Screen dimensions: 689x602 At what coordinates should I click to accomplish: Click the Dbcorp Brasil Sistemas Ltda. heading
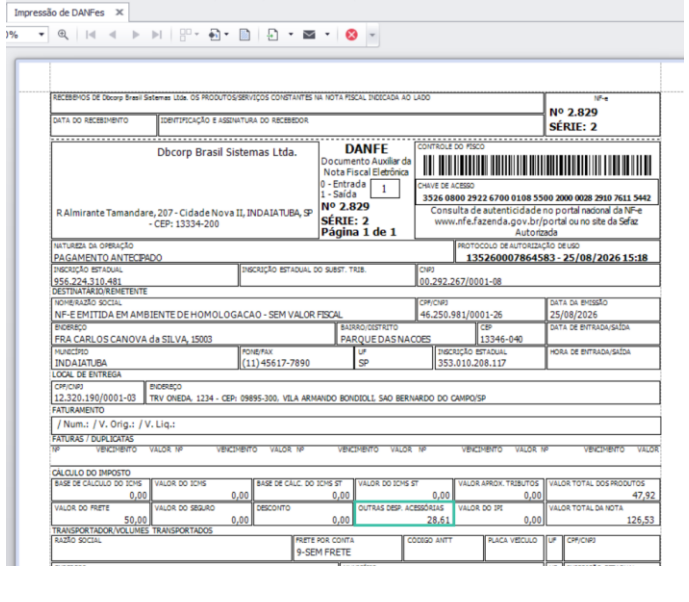227,152
